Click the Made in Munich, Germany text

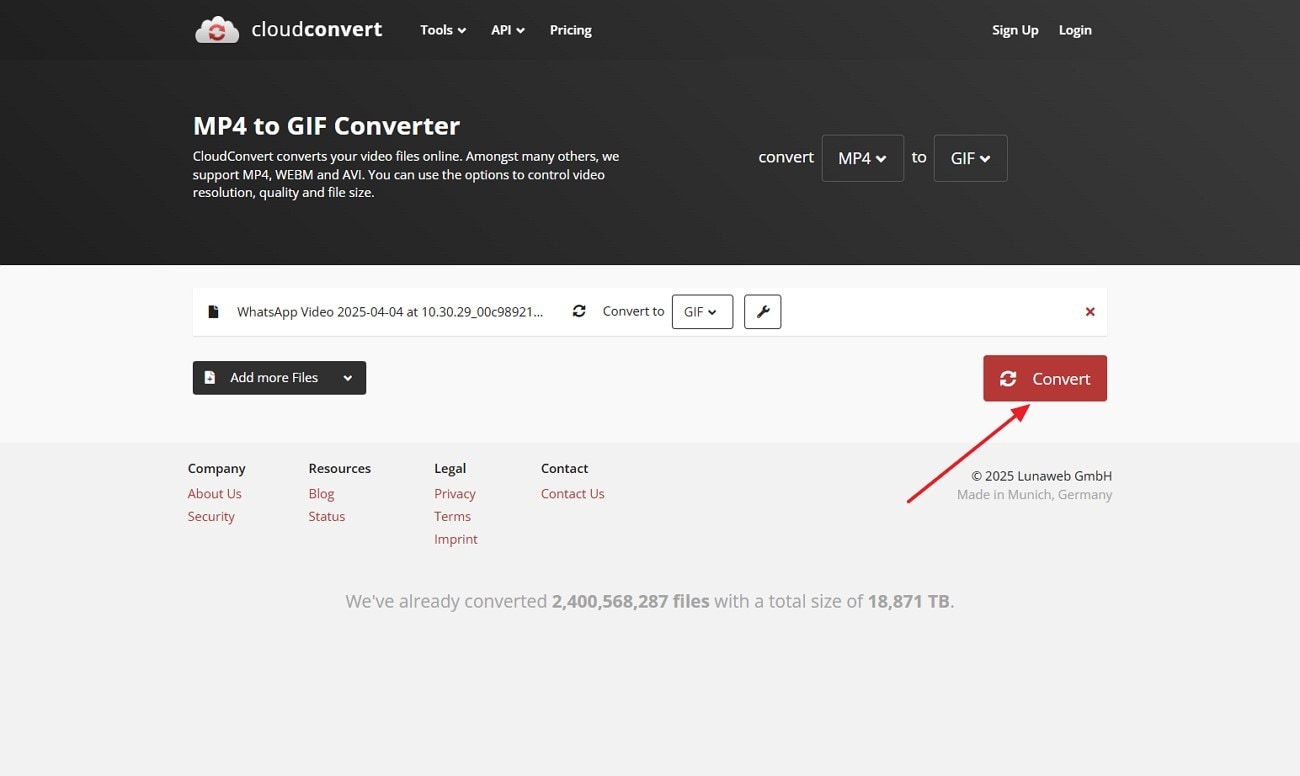[x=1034, y=495]
